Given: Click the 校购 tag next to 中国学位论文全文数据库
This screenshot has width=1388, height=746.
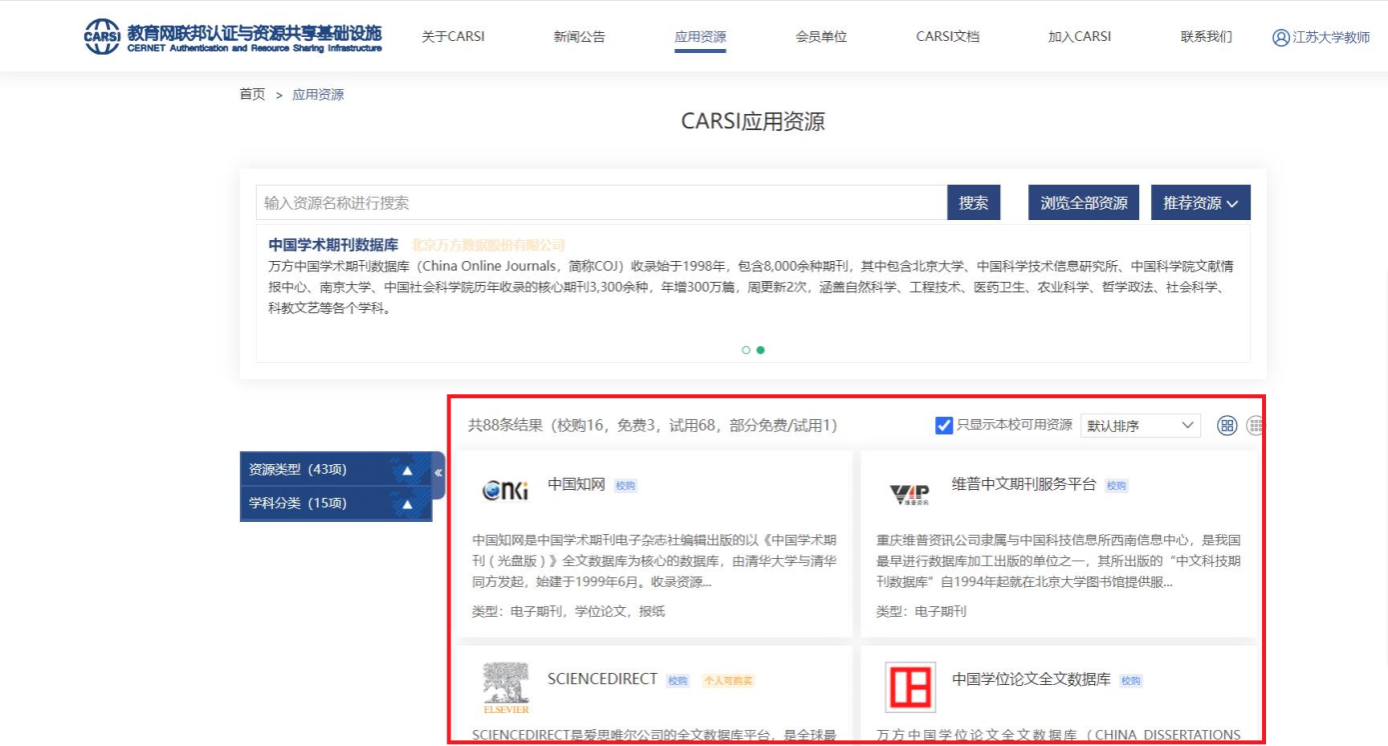Looking at the screenshot, I should (x=1131, y=681).
